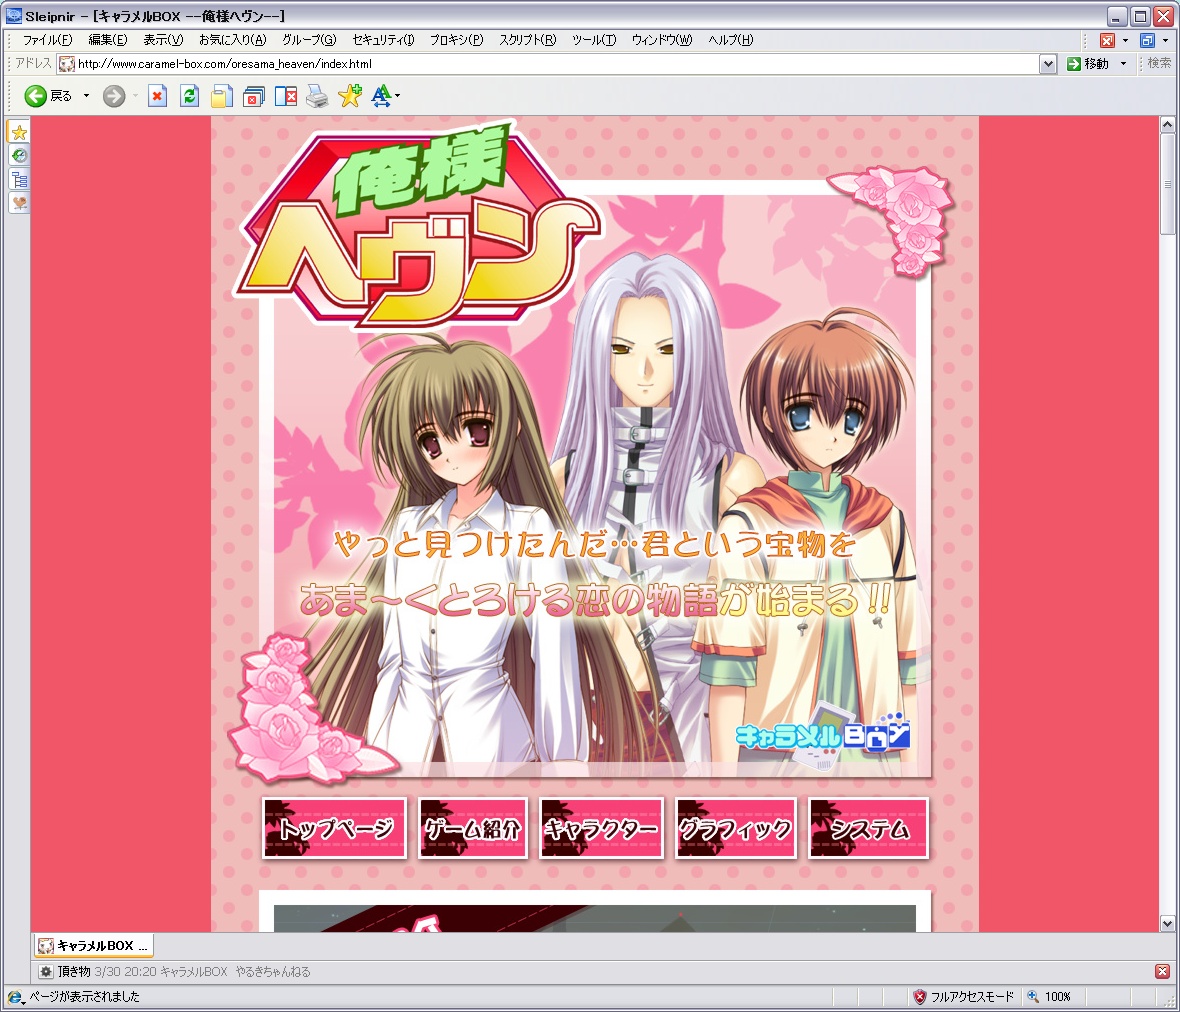
Task: Add page to favorites with star-plus icon
Action: coord(349,96)
